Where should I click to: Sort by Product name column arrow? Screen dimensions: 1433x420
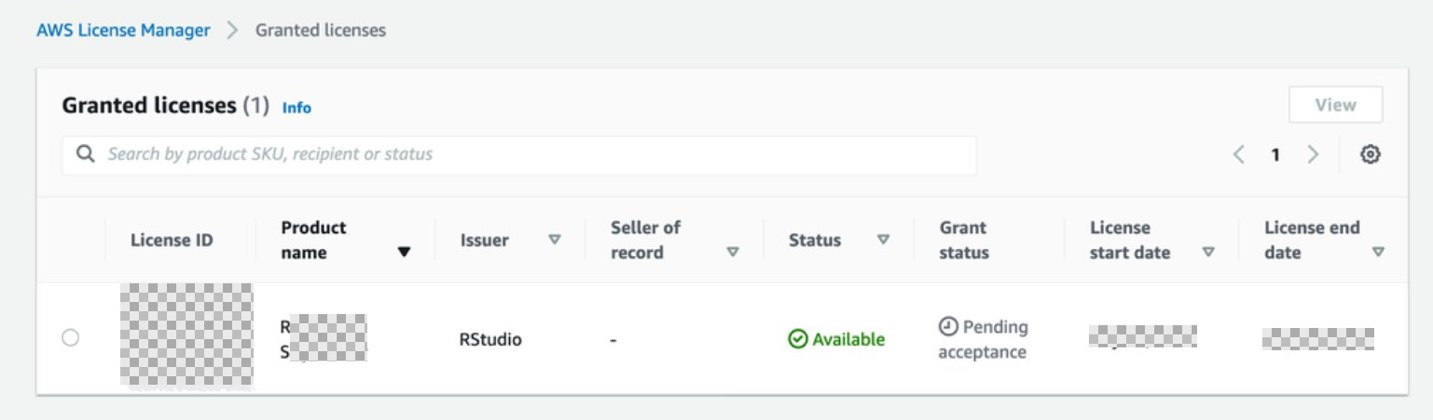[404, 253]
